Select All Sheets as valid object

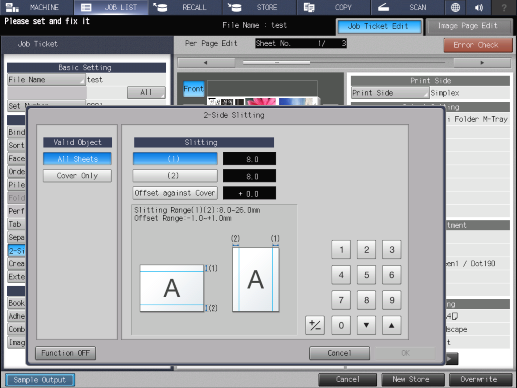point(77,159)
